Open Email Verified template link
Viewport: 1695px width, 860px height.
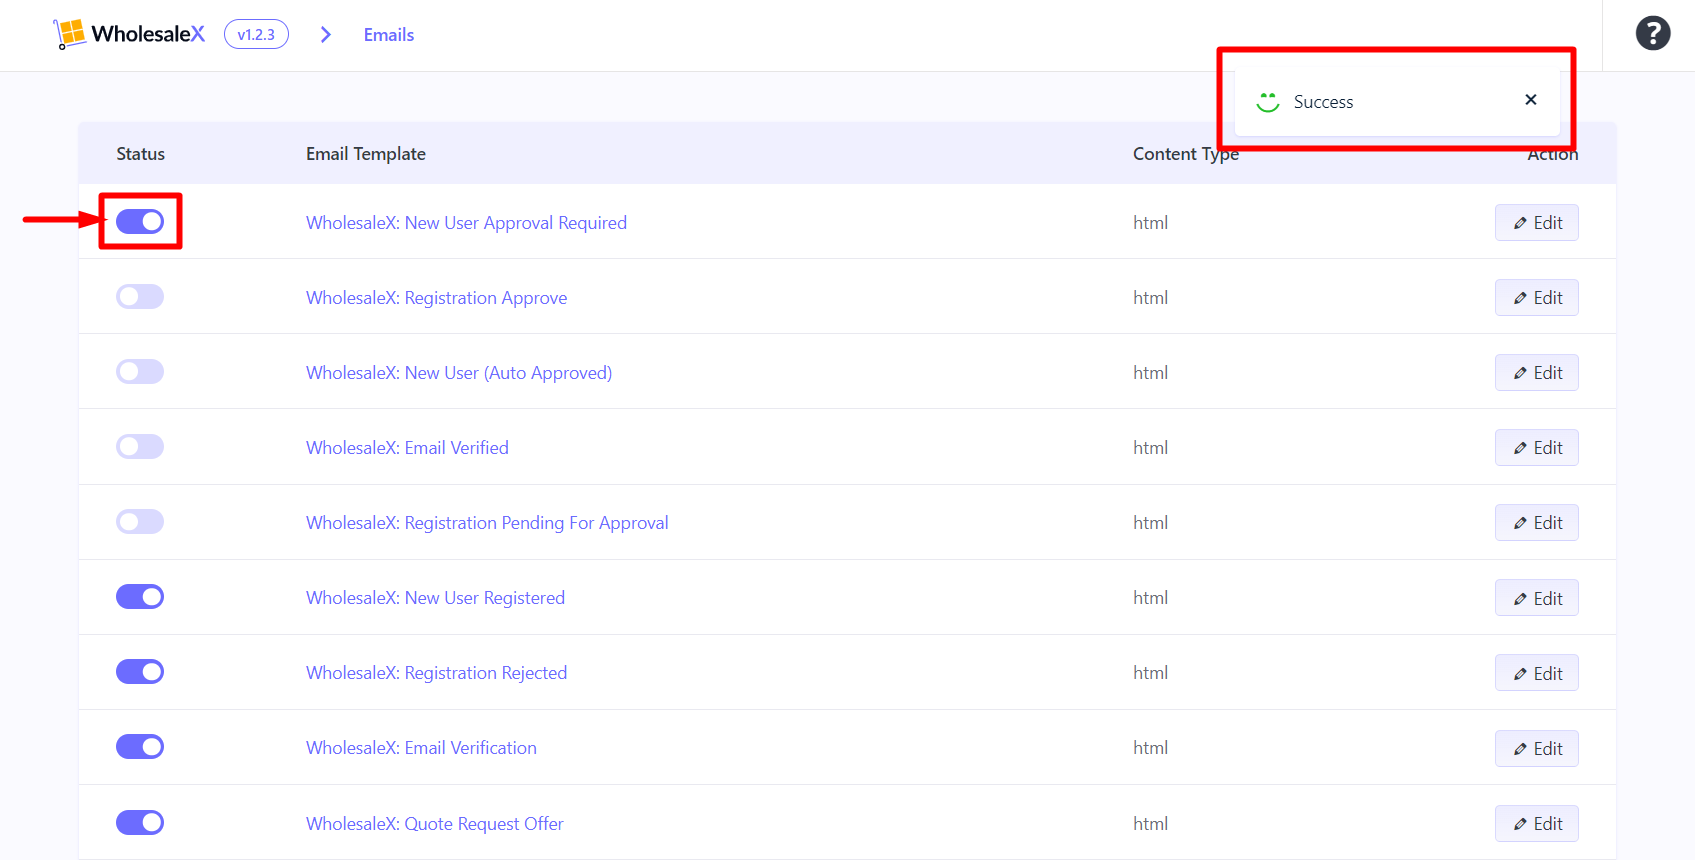407,448
